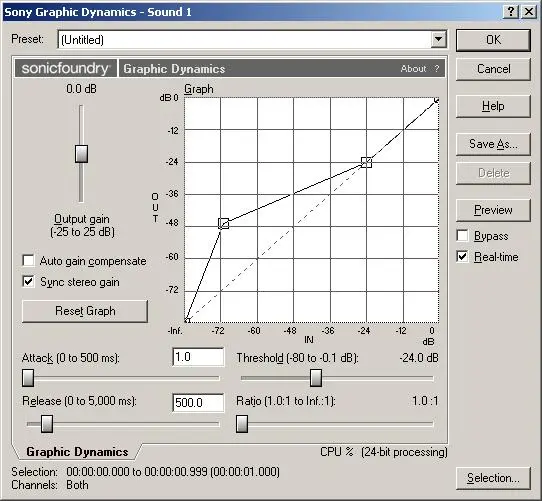Open the Preset dropdown arrow
The height and width of the screenshot is (501, 542).
pyautogui.click(x=438, y=39)
